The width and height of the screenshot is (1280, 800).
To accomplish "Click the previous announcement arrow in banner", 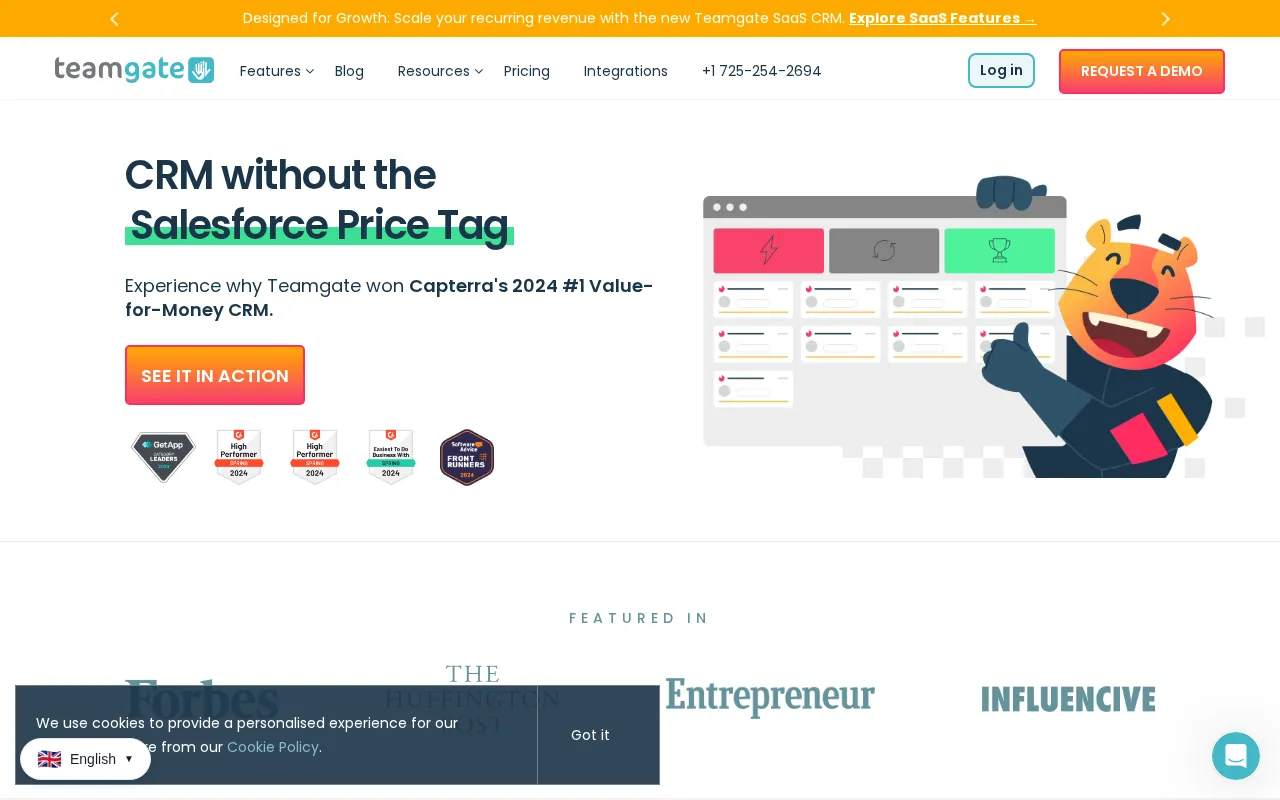I will point(114,19).
